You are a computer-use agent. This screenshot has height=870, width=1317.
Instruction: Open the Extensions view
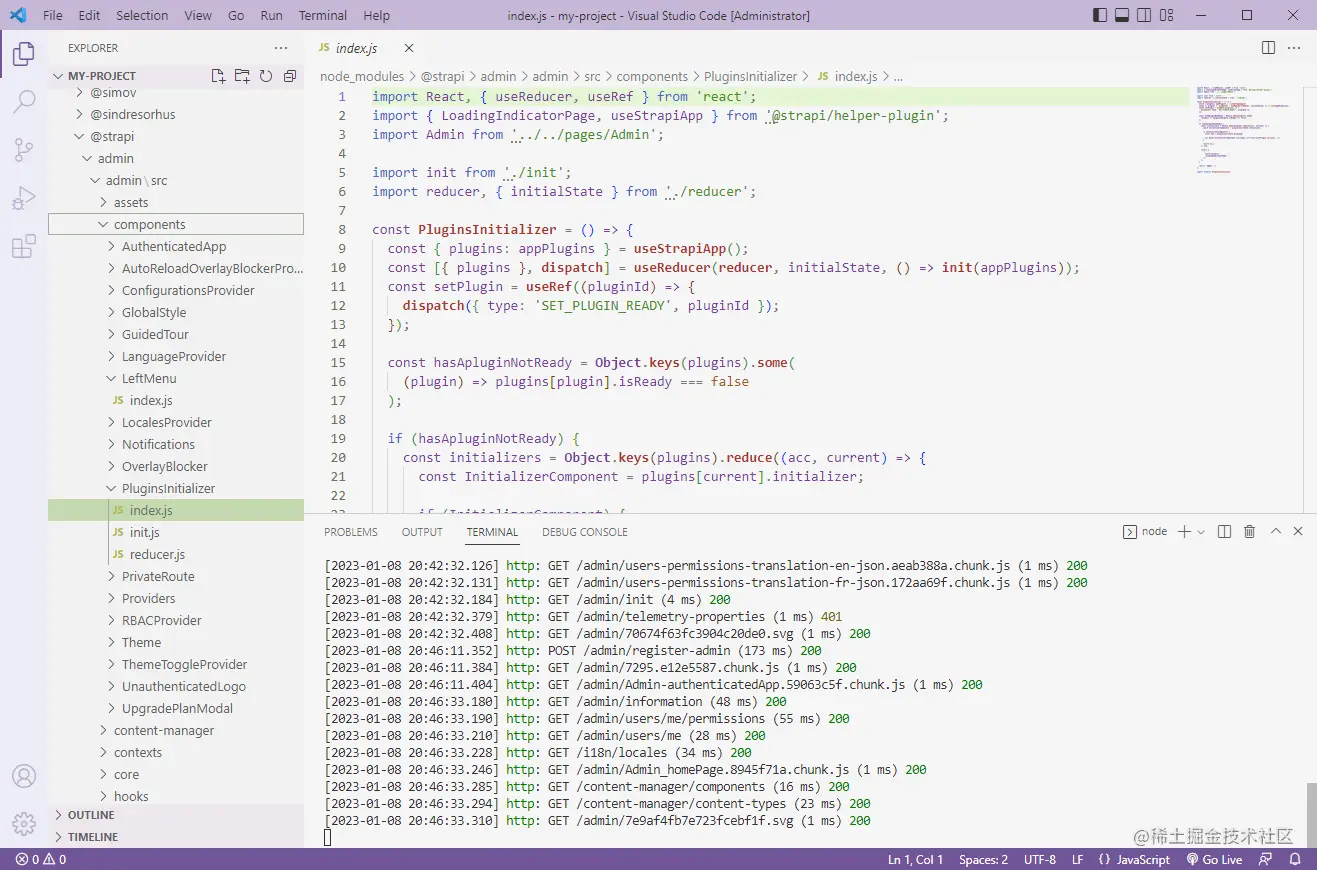pos(24,246)
